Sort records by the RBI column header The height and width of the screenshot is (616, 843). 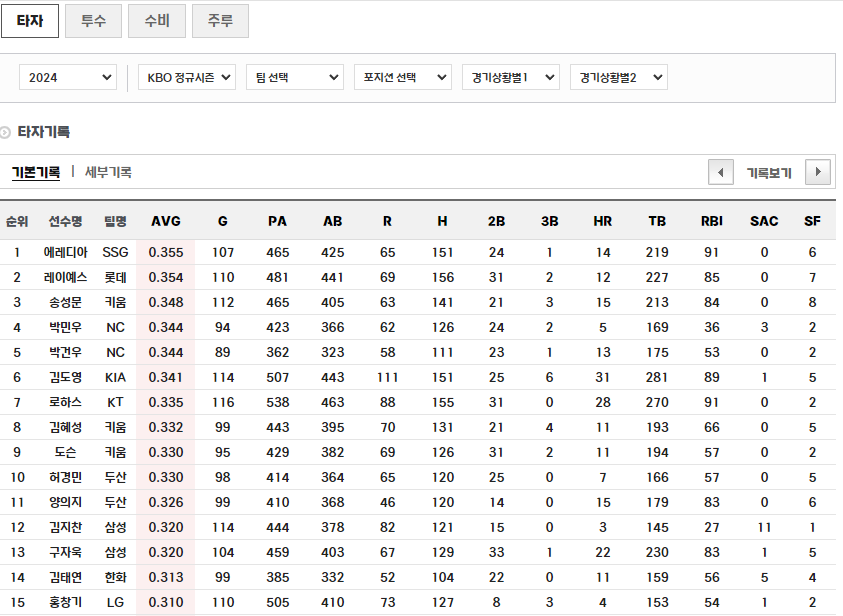click(x=711, y=221)
